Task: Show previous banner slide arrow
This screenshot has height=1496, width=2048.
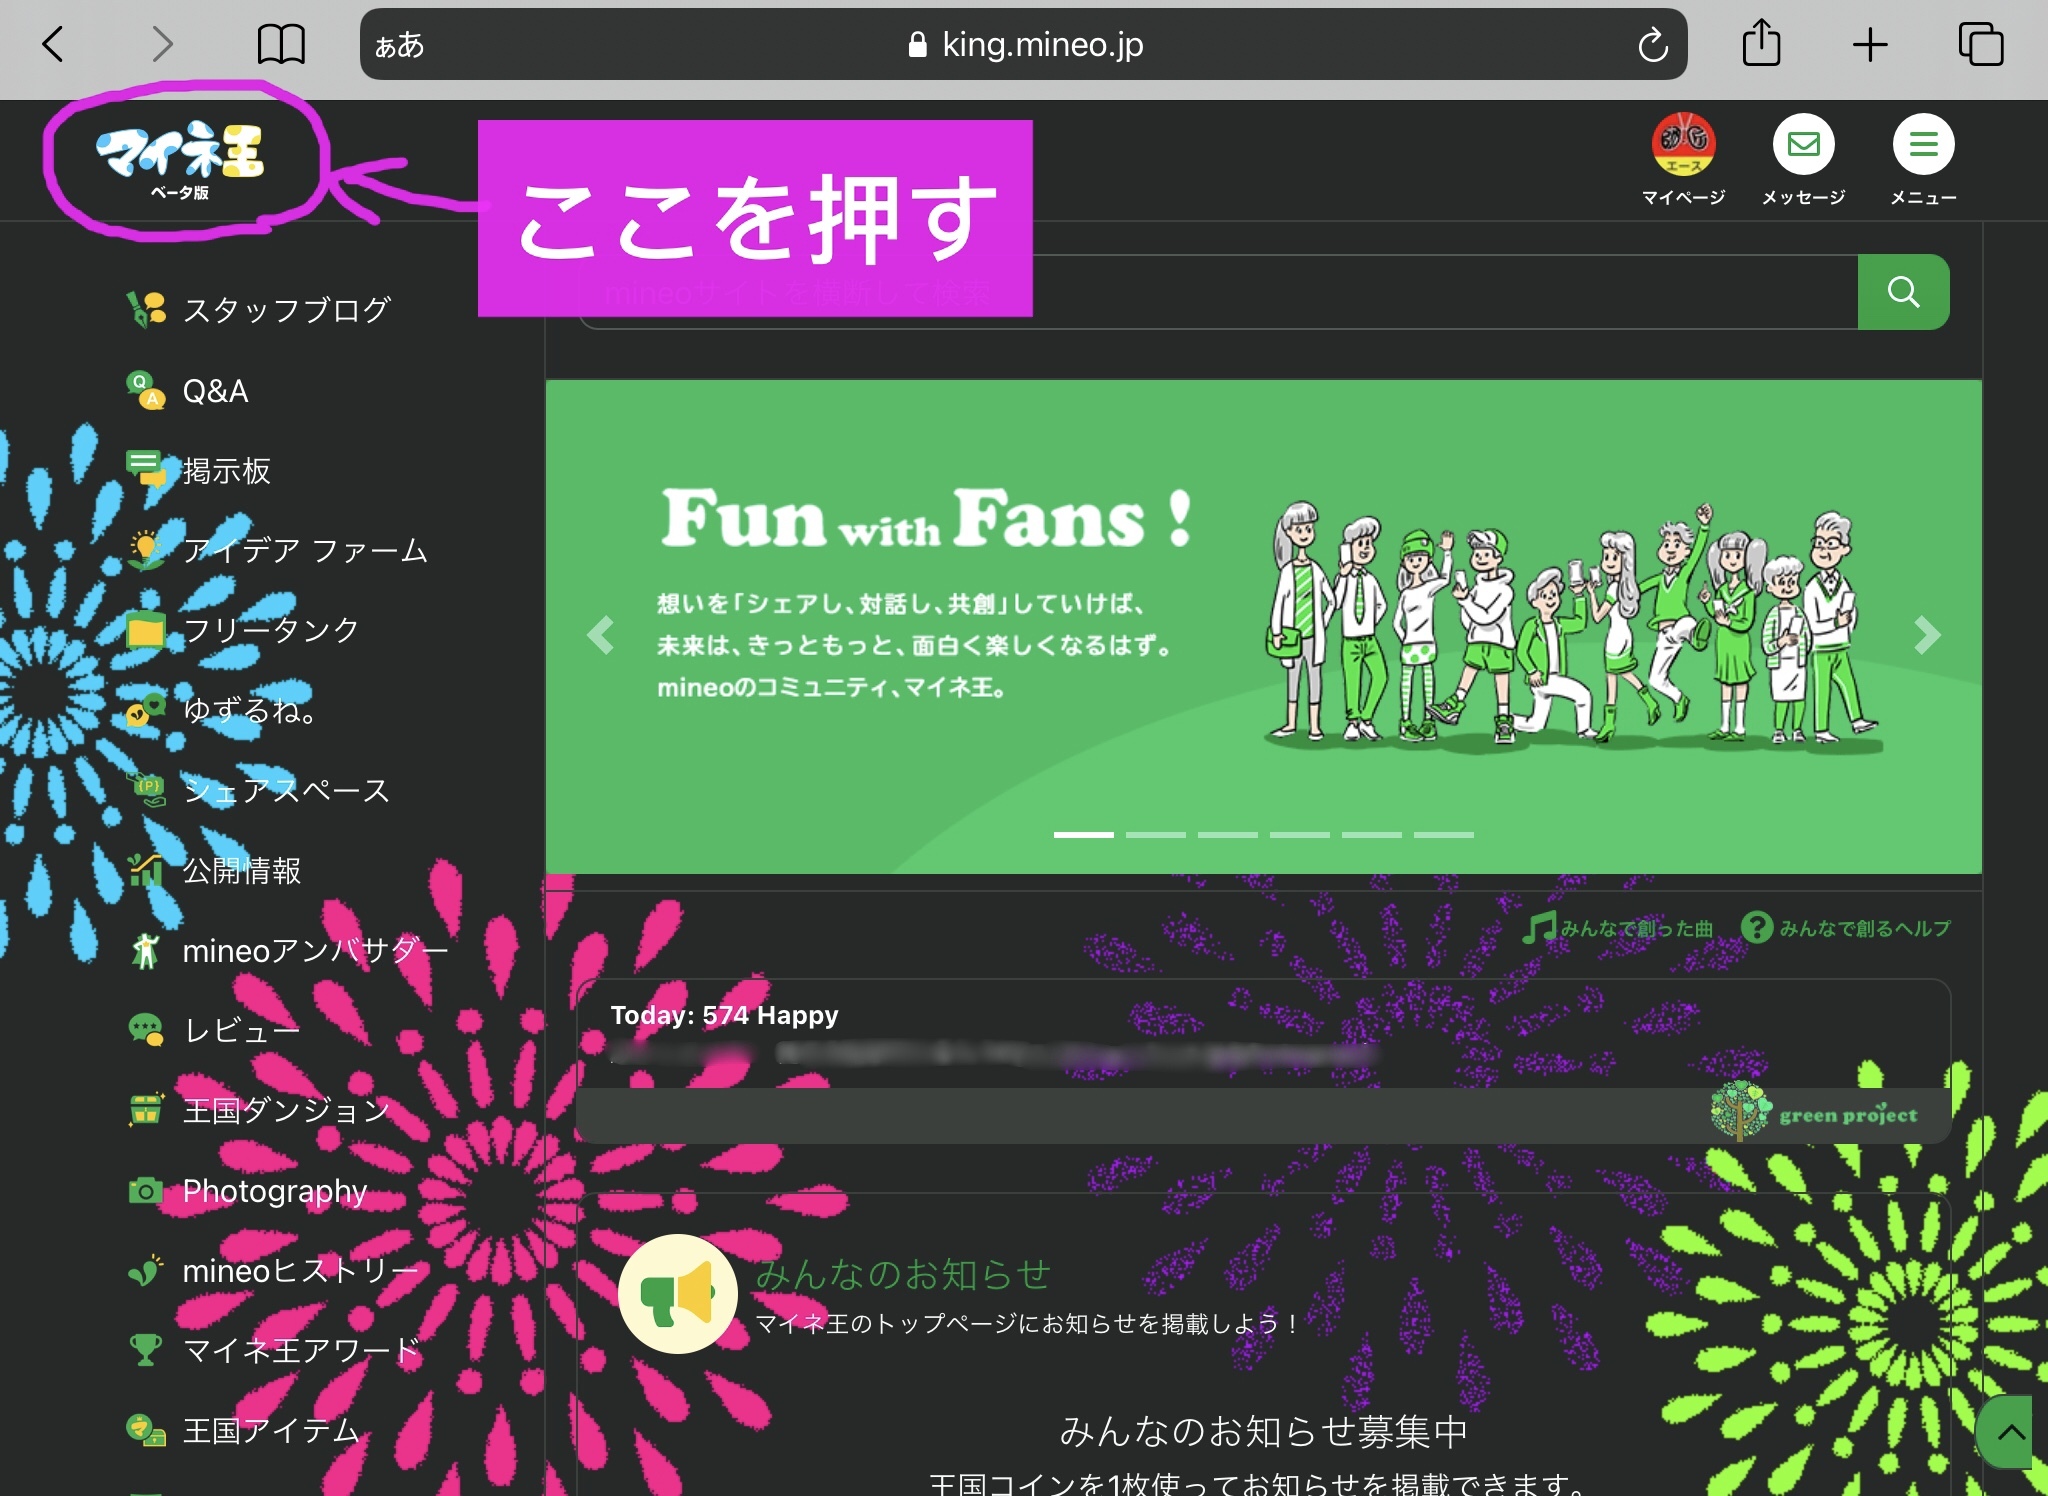Action: (x=601, y=635)
